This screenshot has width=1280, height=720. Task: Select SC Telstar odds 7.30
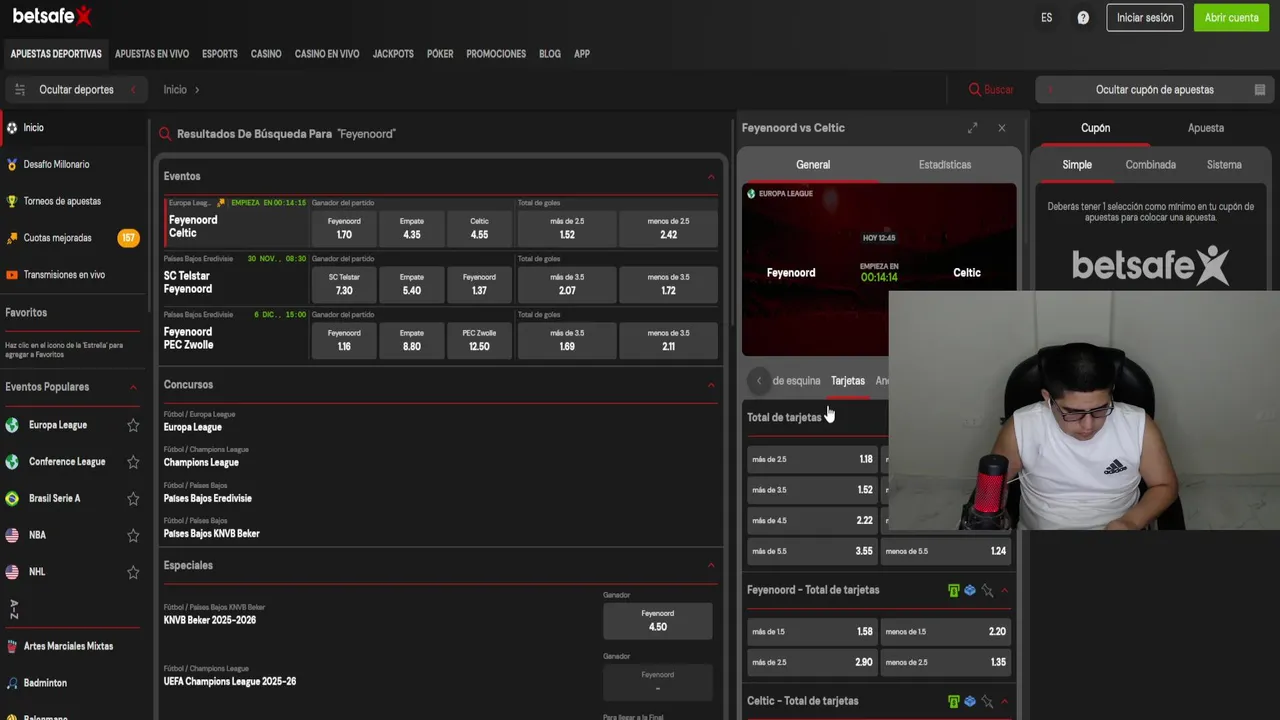tap(344, 285)
